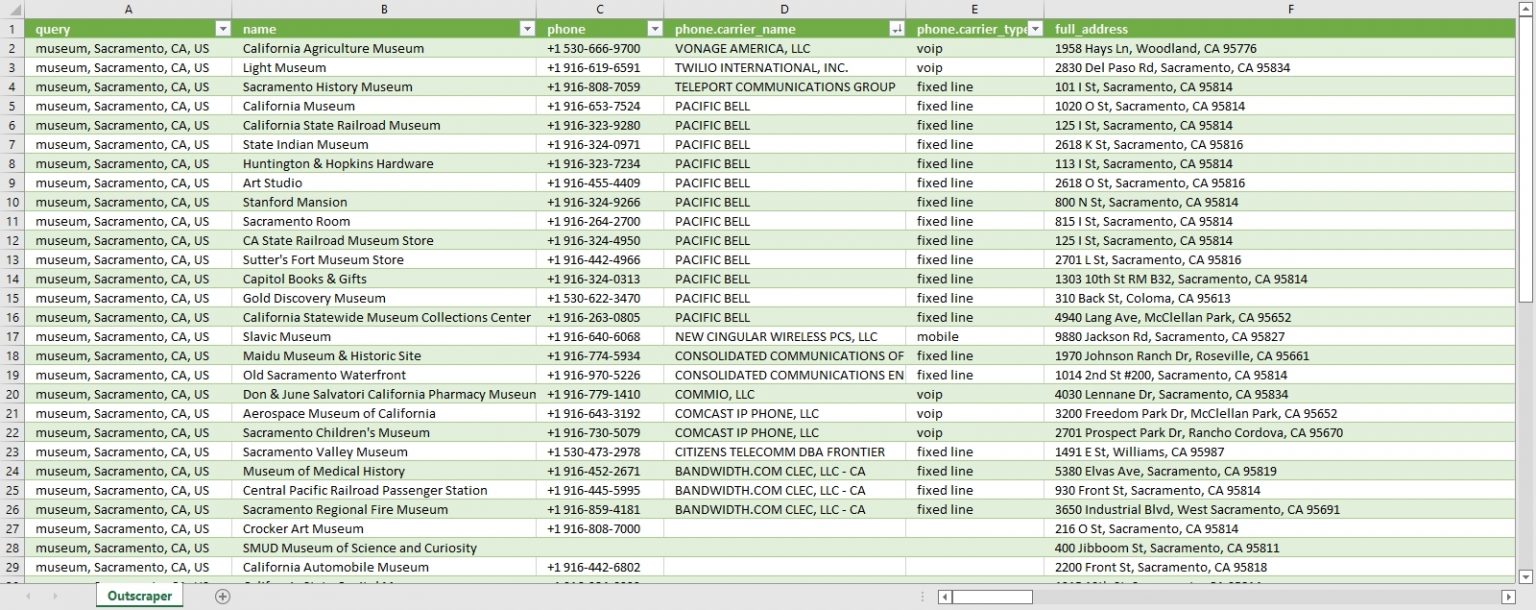
Task: Expand the phone.carrier_type filter dropdown
Action: tap(1035, 29)
